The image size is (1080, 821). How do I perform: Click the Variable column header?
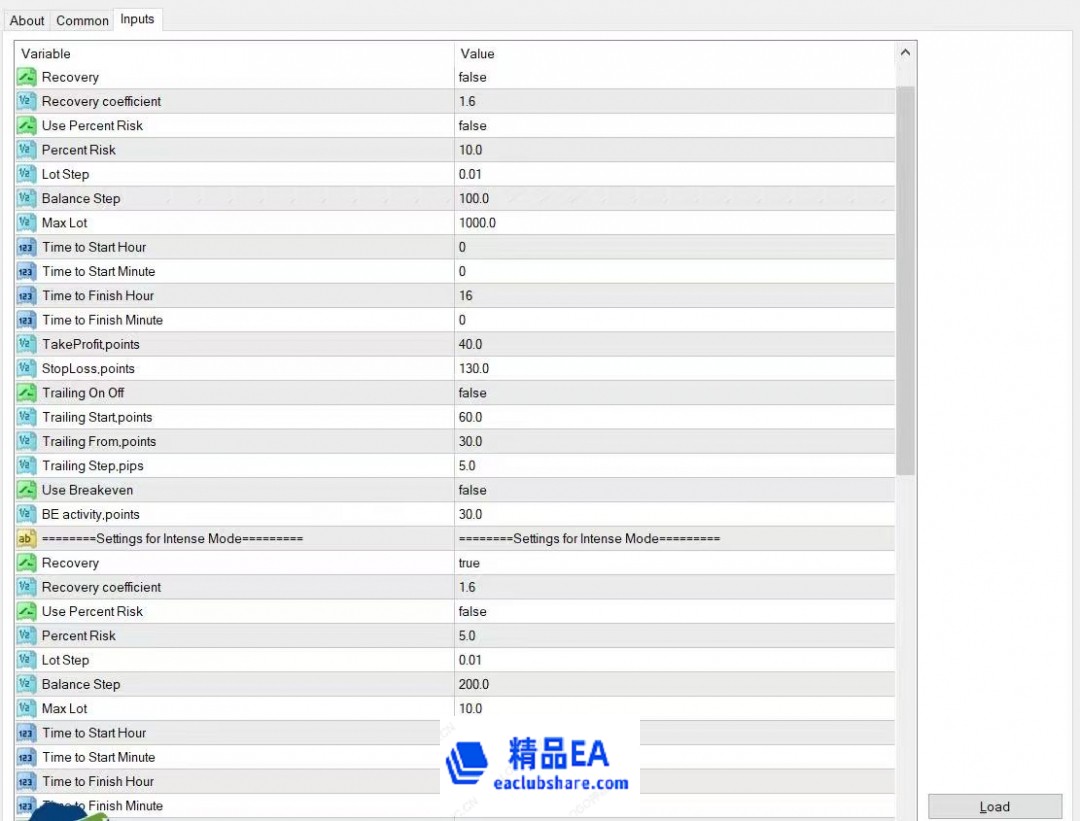(x=46, y=53)
